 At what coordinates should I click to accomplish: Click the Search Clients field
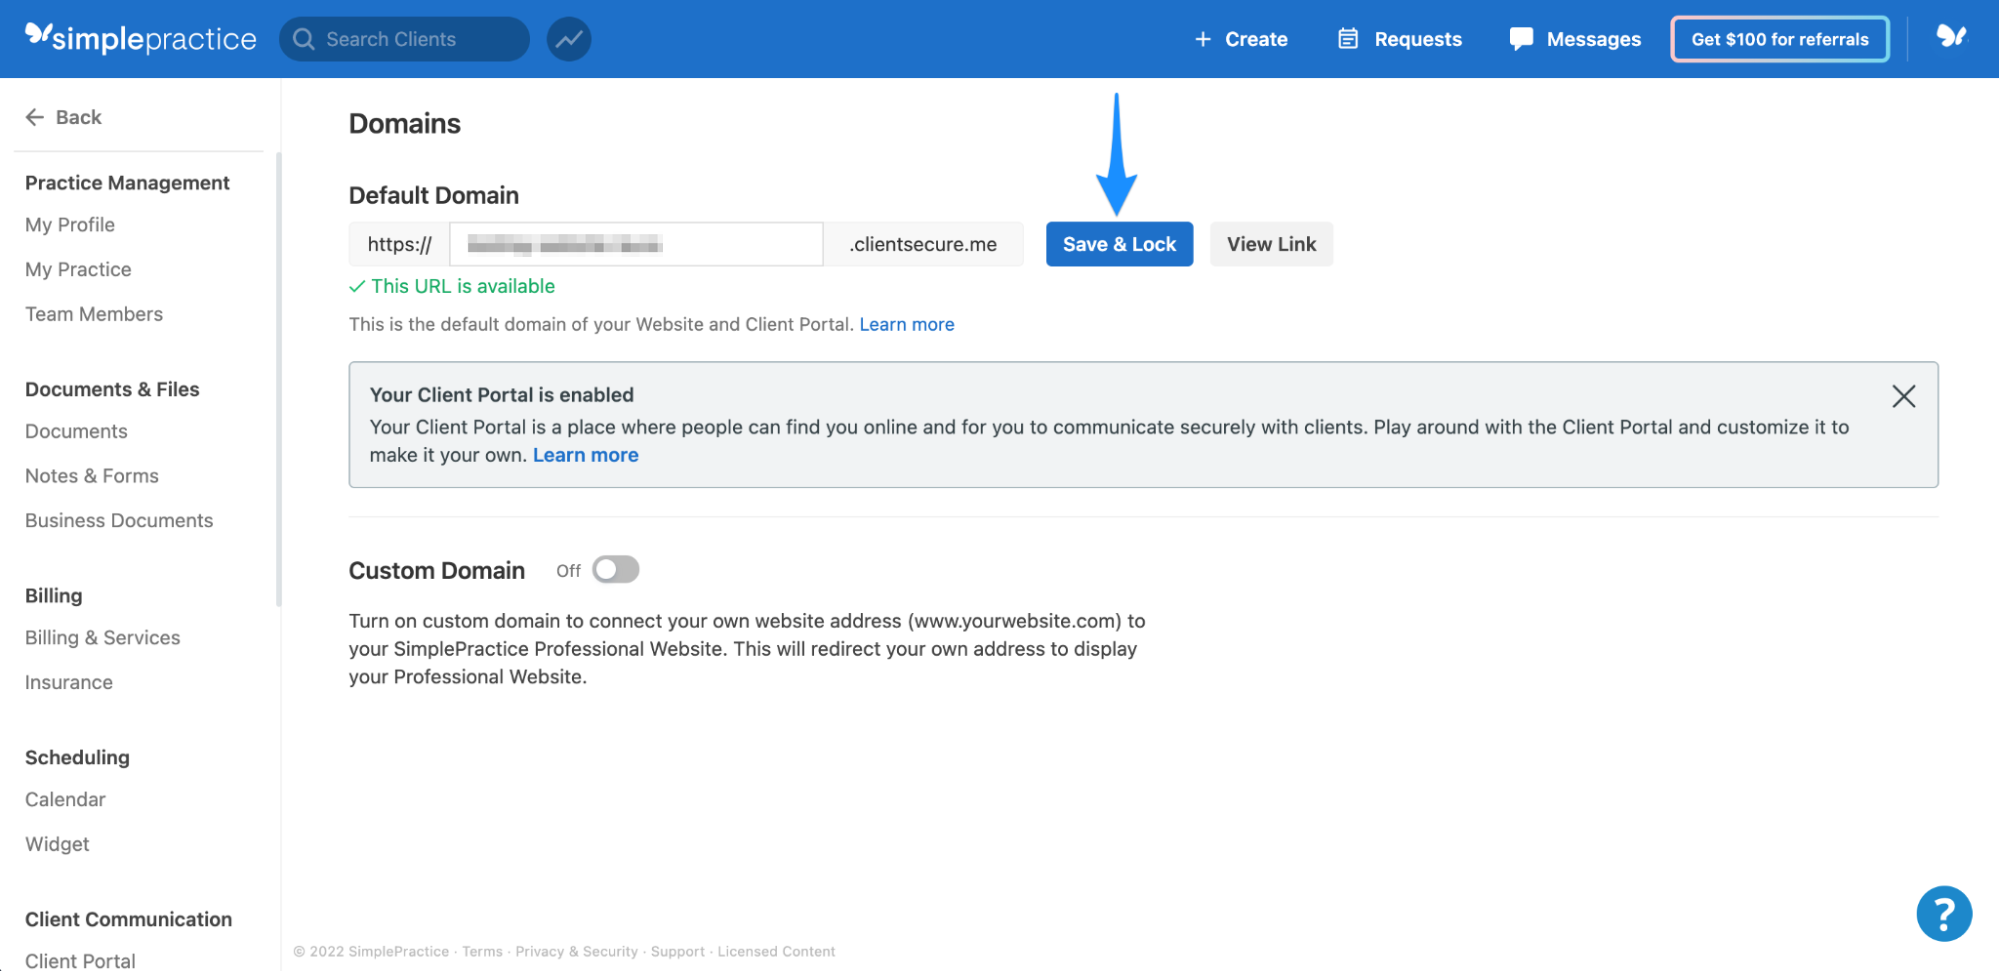[x=404, y=39]
